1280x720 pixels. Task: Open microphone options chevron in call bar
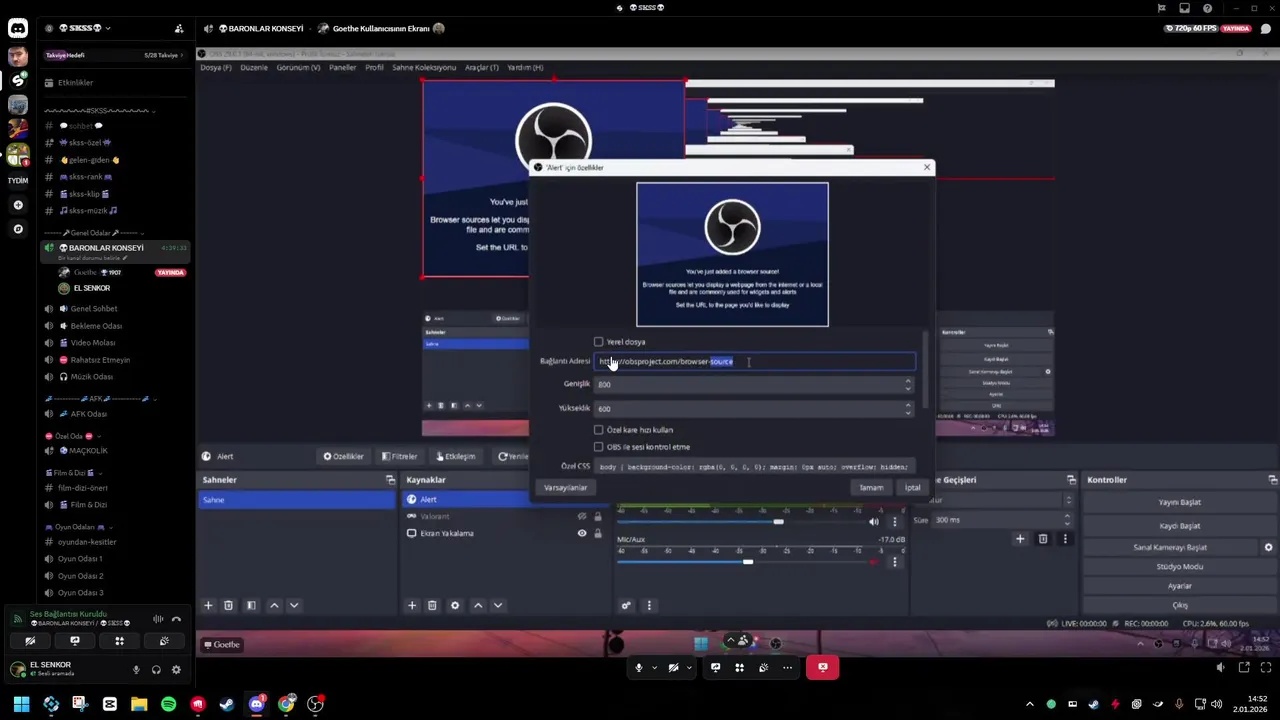[x=655, y=667]
